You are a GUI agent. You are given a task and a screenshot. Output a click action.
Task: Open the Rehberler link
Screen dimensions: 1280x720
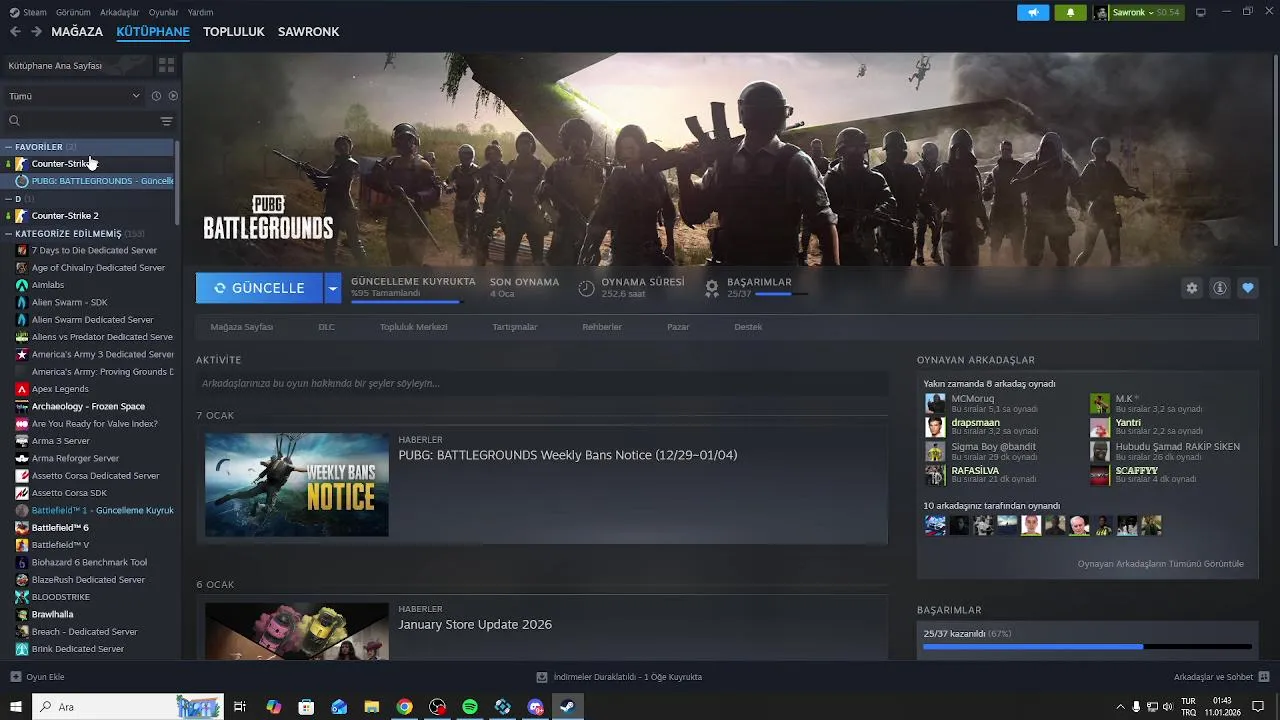(x=602, y=327)
